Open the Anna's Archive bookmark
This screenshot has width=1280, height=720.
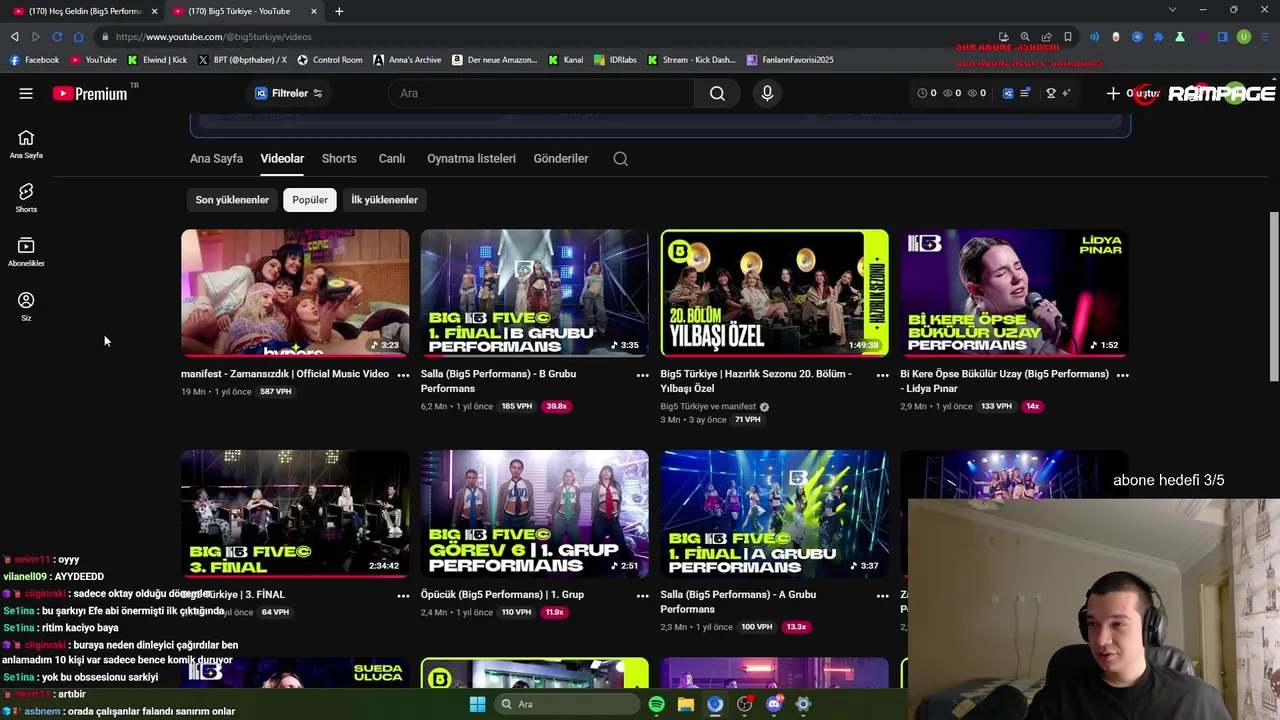(407, 60)
